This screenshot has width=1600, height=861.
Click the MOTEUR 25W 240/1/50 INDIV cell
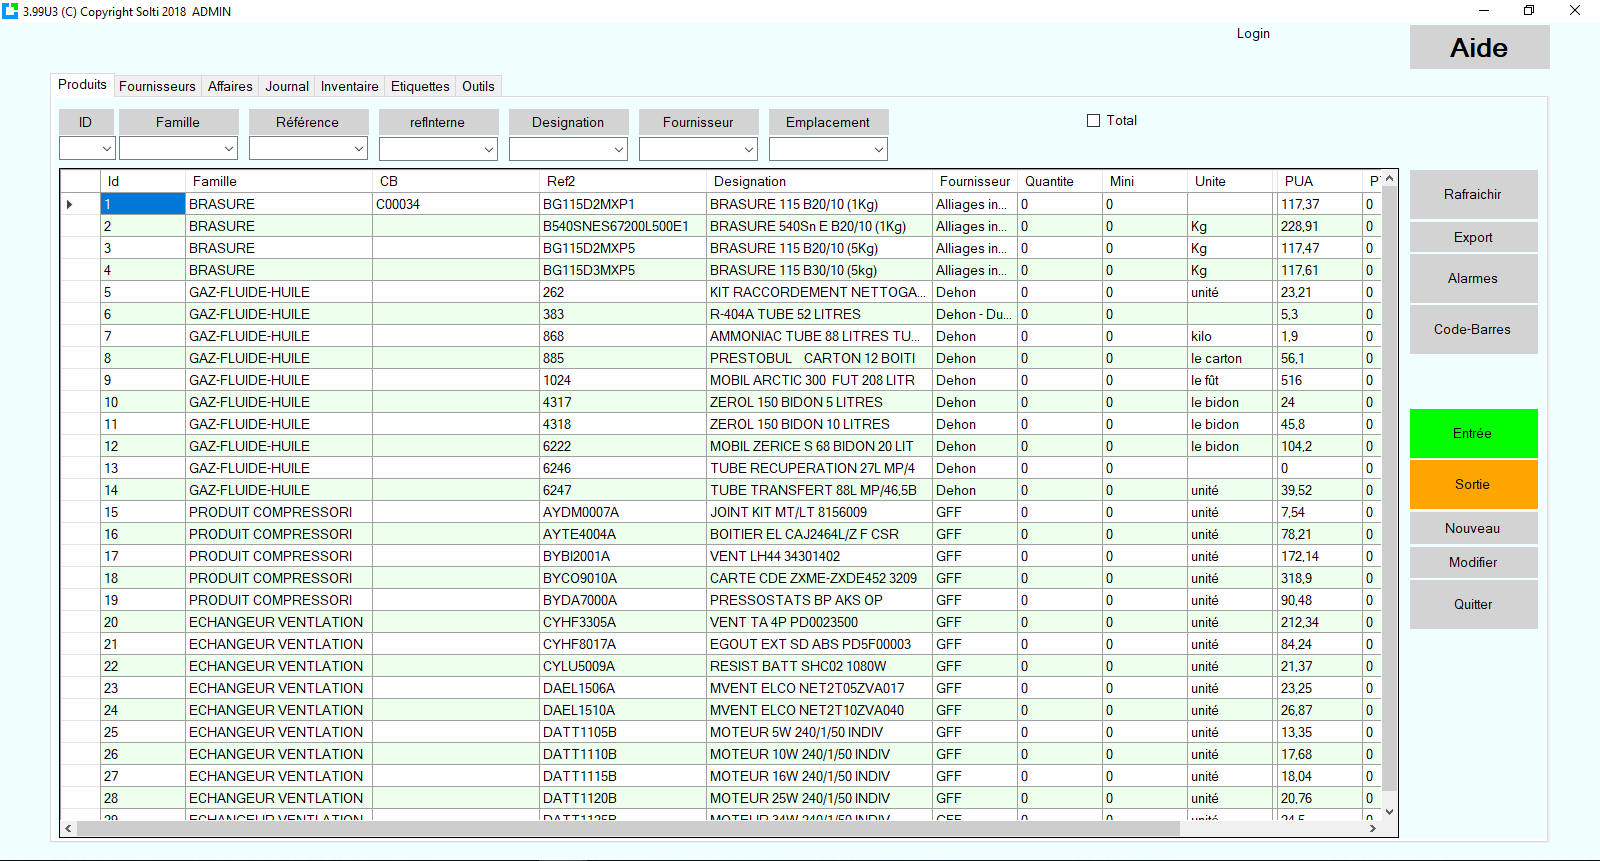click(820, 798)
